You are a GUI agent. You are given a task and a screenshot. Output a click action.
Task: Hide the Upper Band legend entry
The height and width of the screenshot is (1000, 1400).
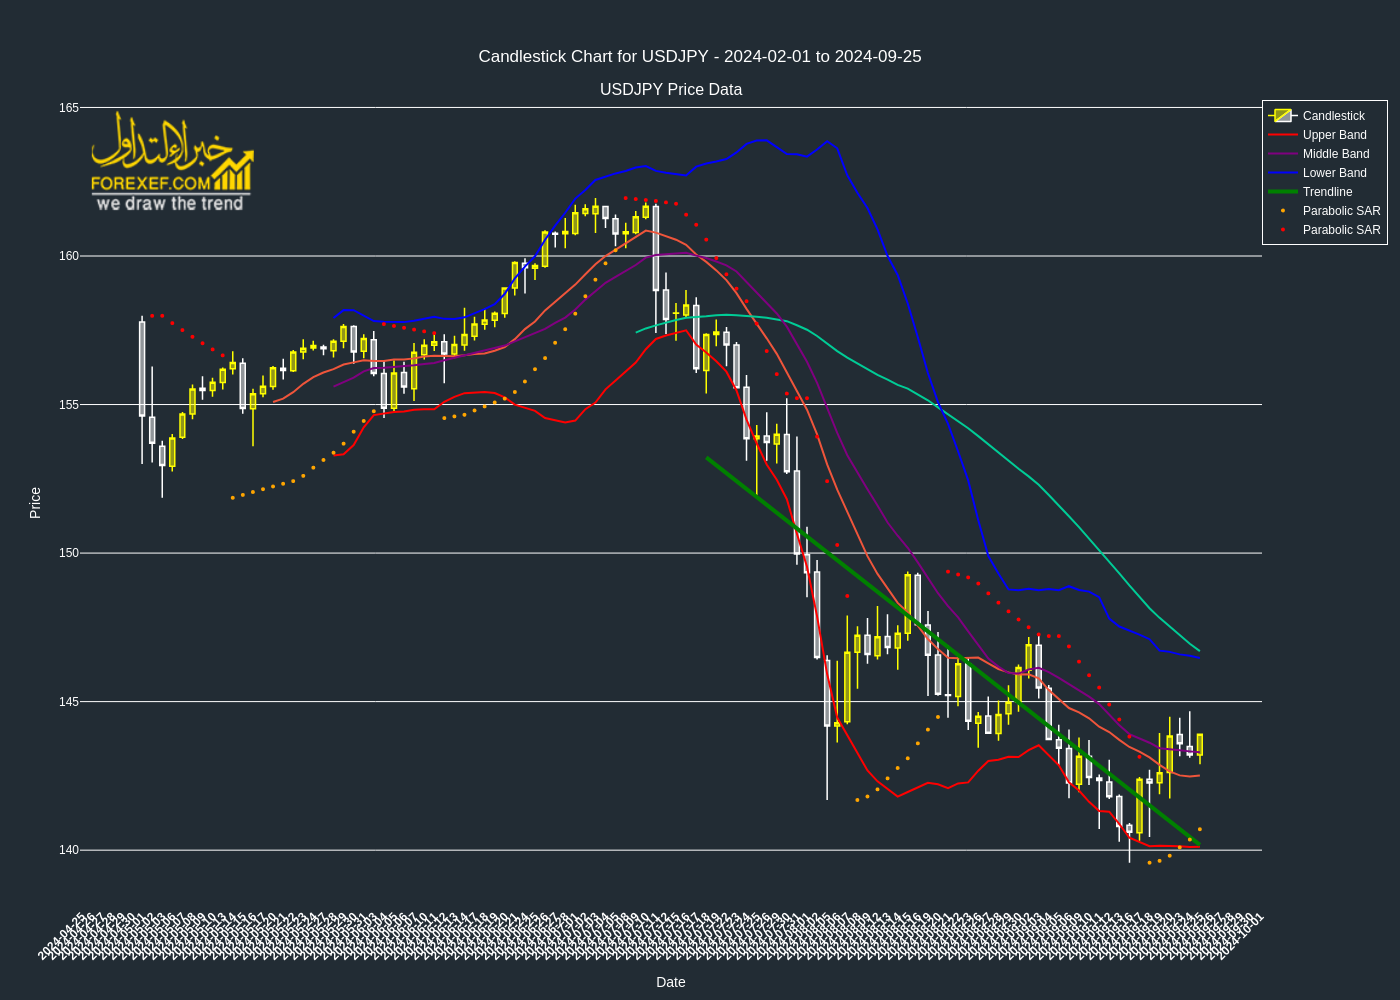tap(1324, 135)
